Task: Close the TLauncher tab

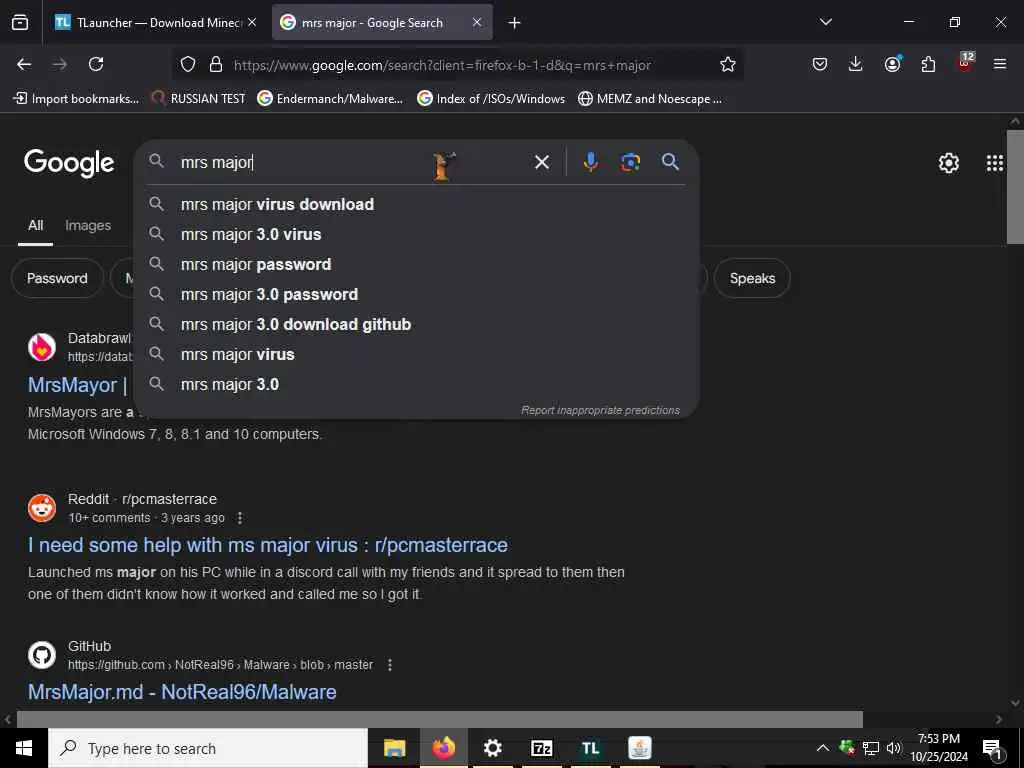Action: (x=252, y=22)
